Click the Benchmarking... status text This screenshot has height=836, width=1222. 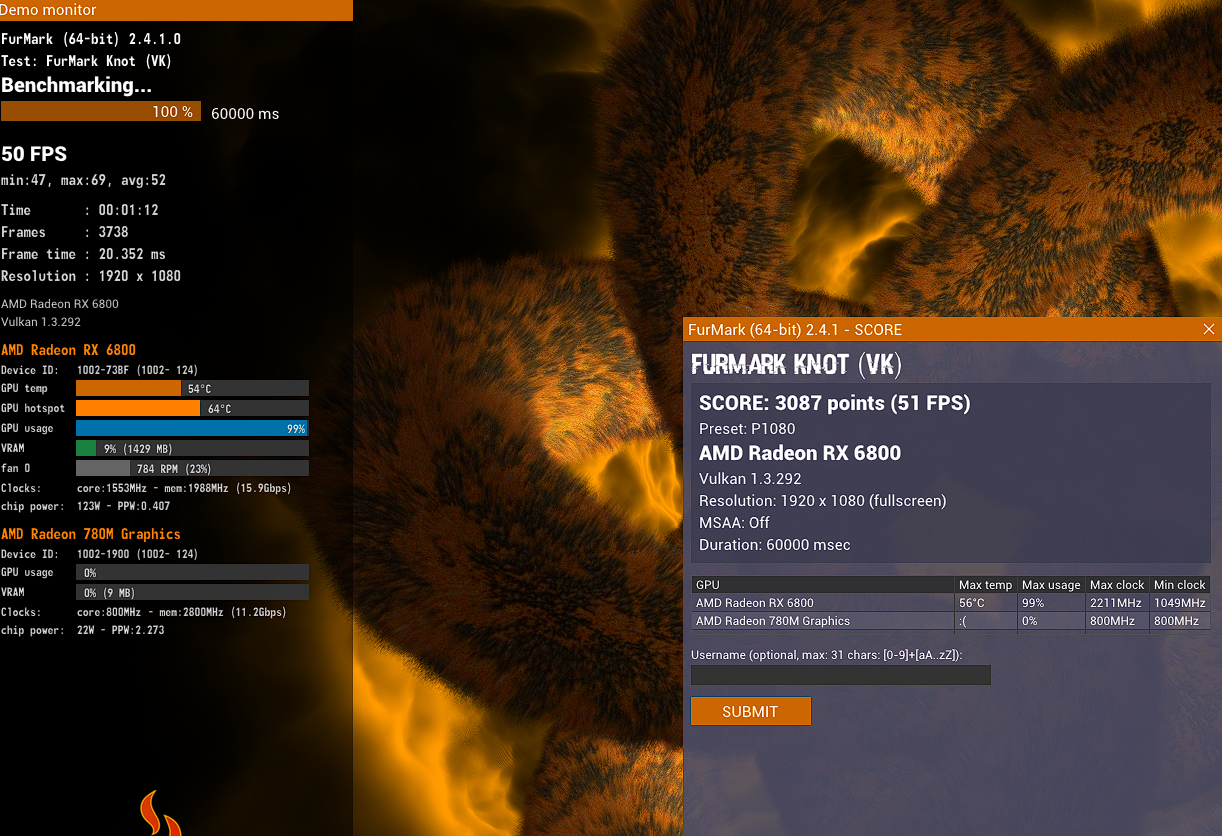tap(76, 86)
